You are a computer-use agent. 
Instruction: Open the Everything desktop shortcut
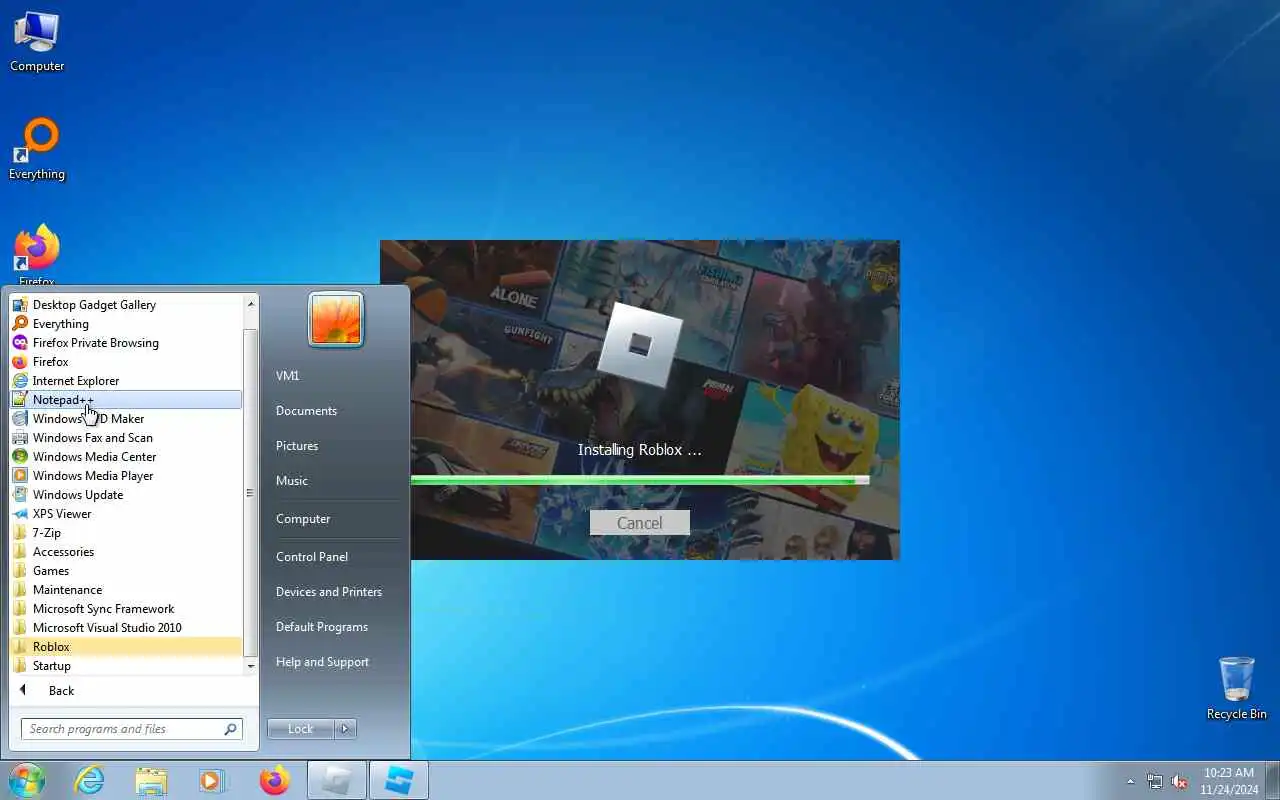point(37,150)
